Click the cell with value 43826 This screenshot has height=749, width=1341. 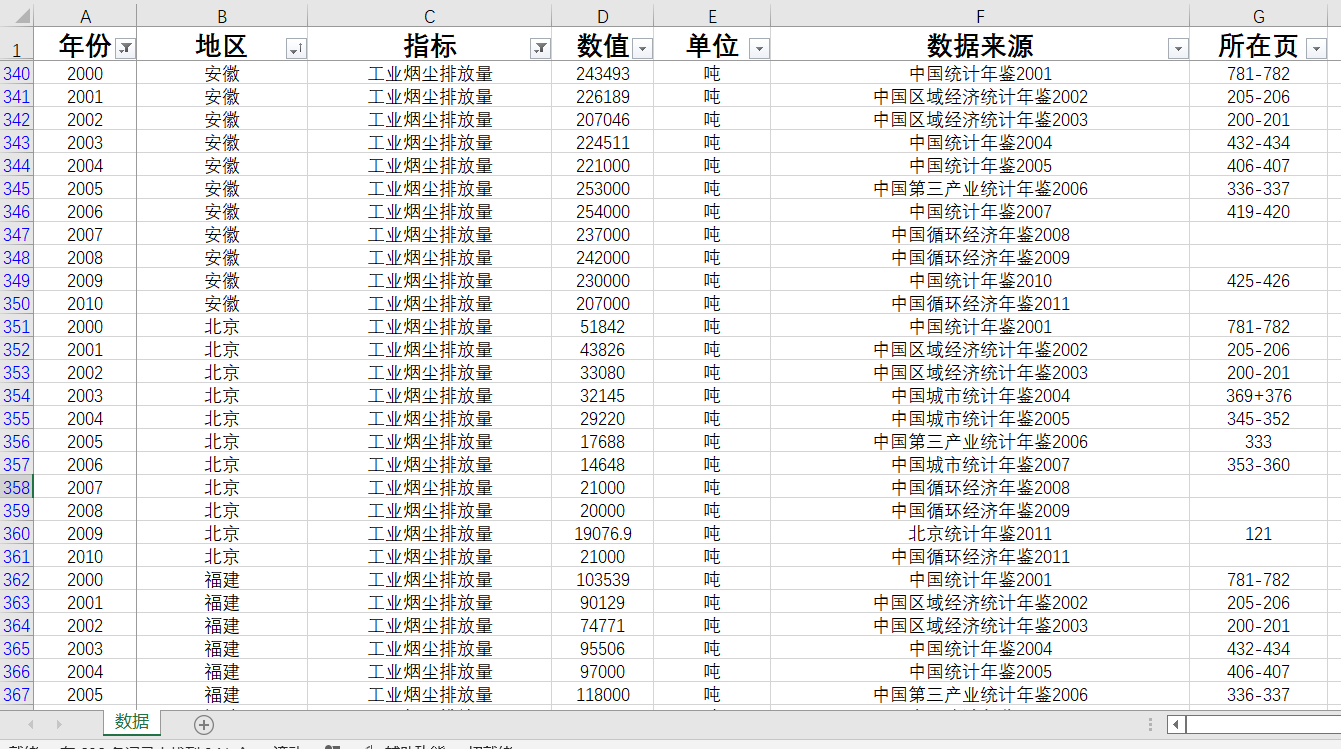tap(603, 350)
